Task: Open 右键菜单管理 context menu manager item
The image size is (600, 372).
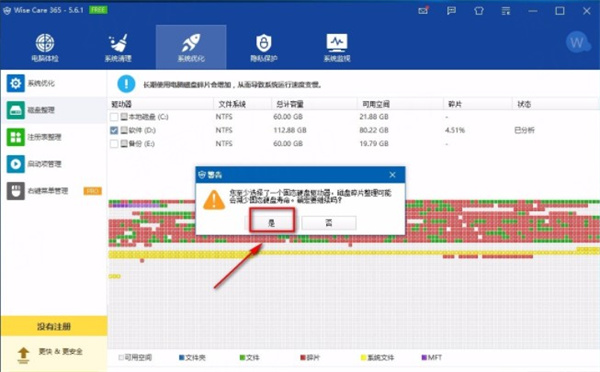Action: (x=54, y=191)
